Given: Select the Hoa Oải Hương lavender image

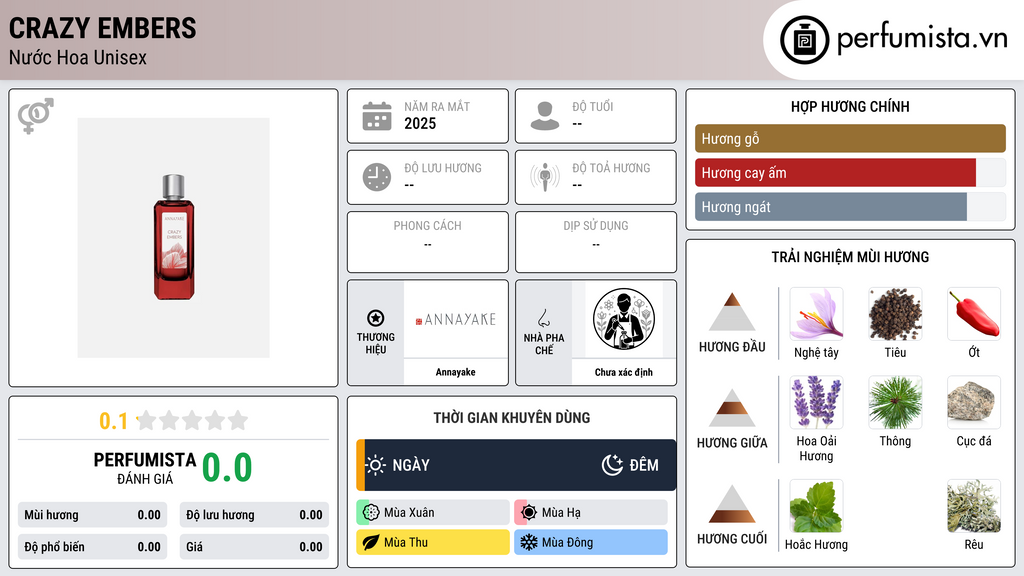Looking at the screenshot, I should click(x=816, y=402).
